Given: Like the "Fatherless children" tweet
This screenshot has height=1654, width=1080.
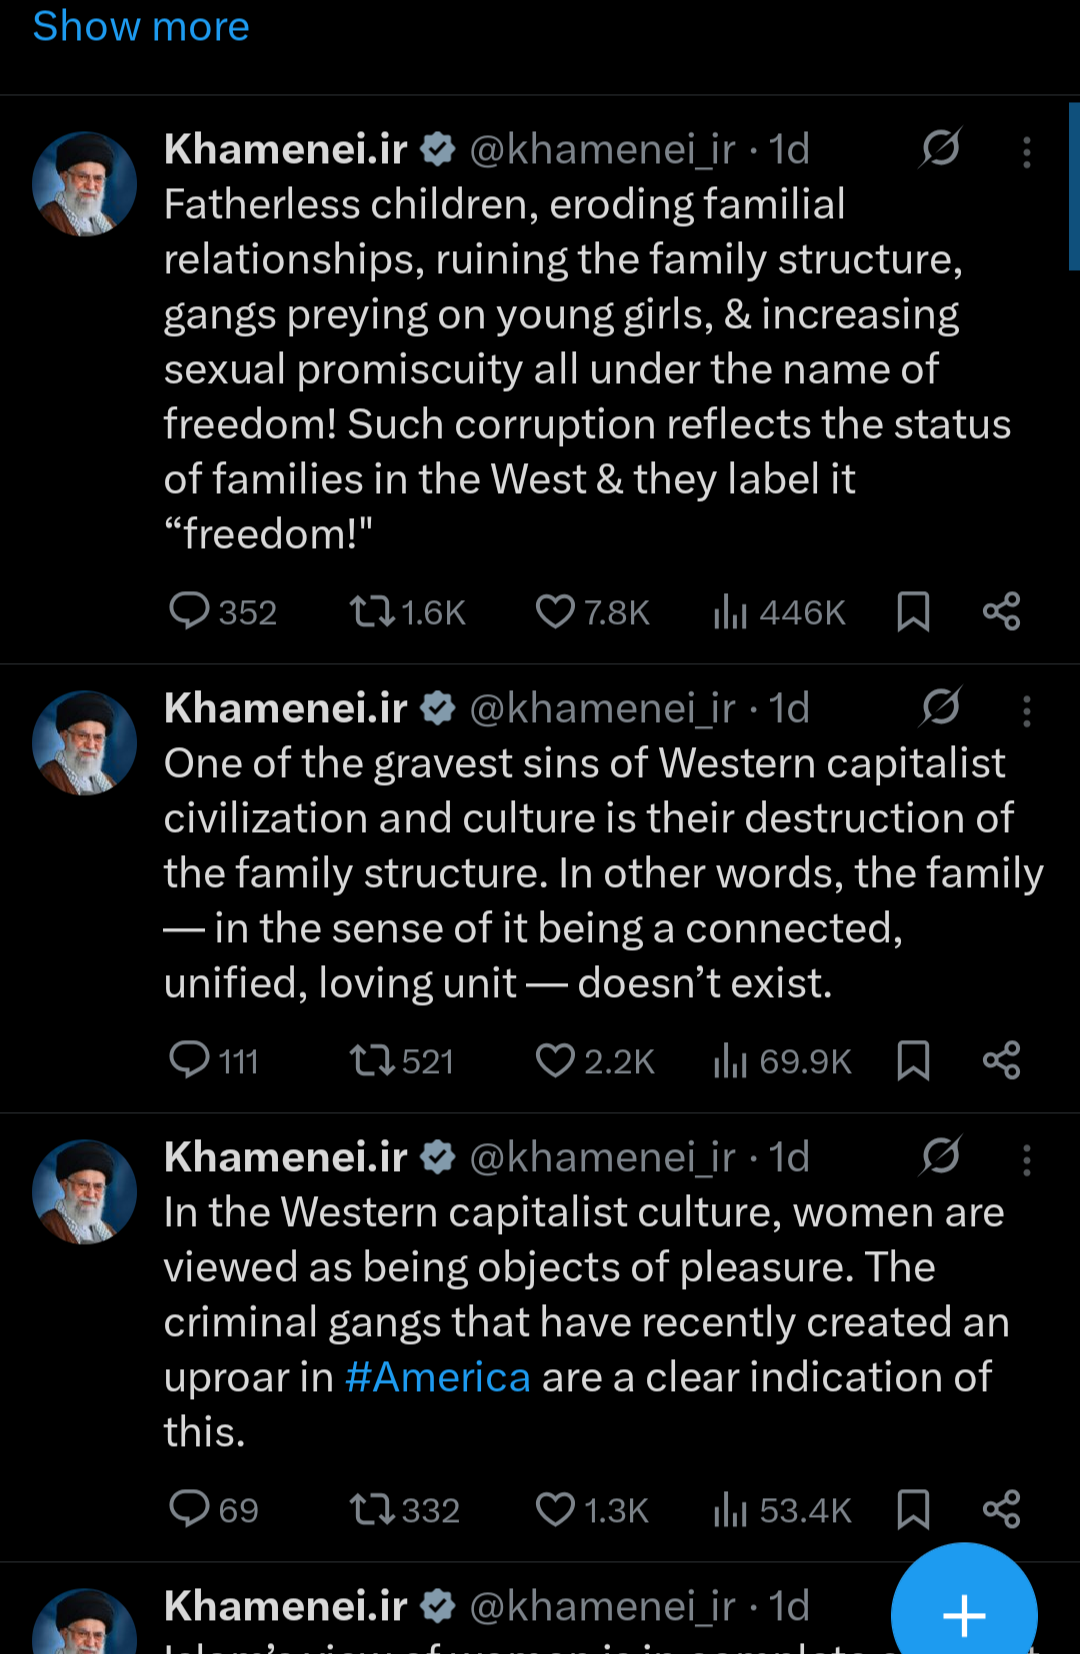Looking at the screenshot, I should [x=555, y=611].
